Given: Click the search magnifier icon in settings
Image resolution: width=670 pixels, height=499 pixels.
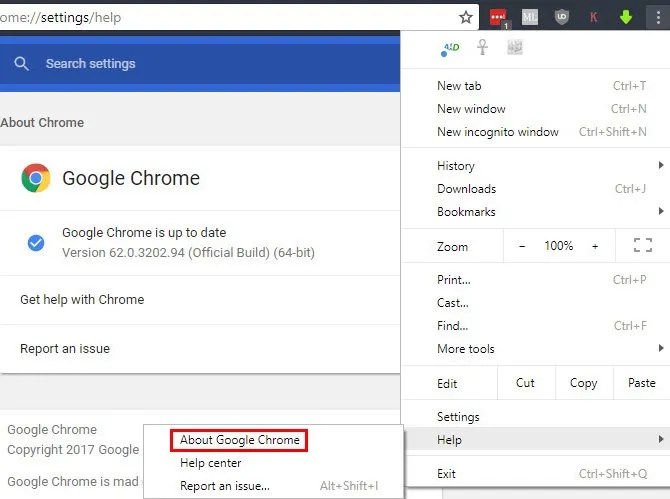Looking at the screenshot, I should pyautogui.click(x=21, y=64).
